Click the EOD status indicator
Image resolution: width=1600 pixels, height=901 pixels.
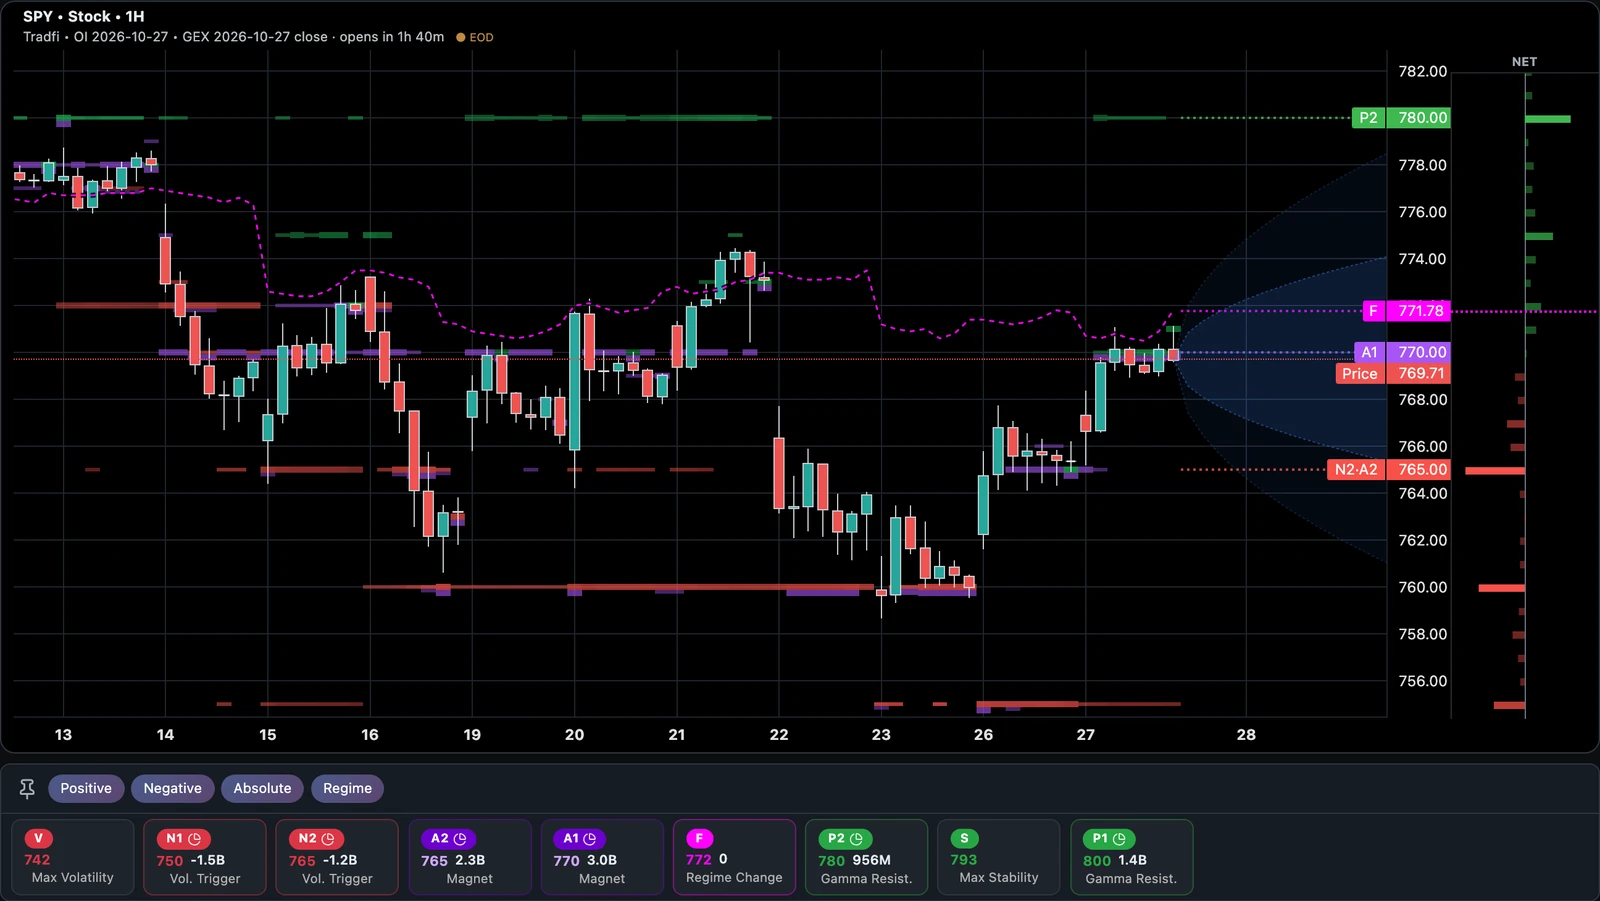(x=475, y=37)
